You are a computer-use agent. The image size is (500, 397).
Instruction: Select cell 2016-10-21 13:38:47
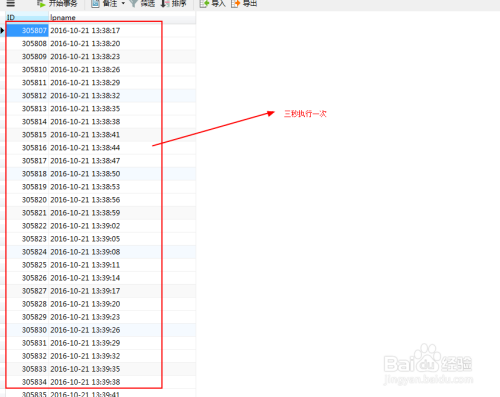coord(122,160)
